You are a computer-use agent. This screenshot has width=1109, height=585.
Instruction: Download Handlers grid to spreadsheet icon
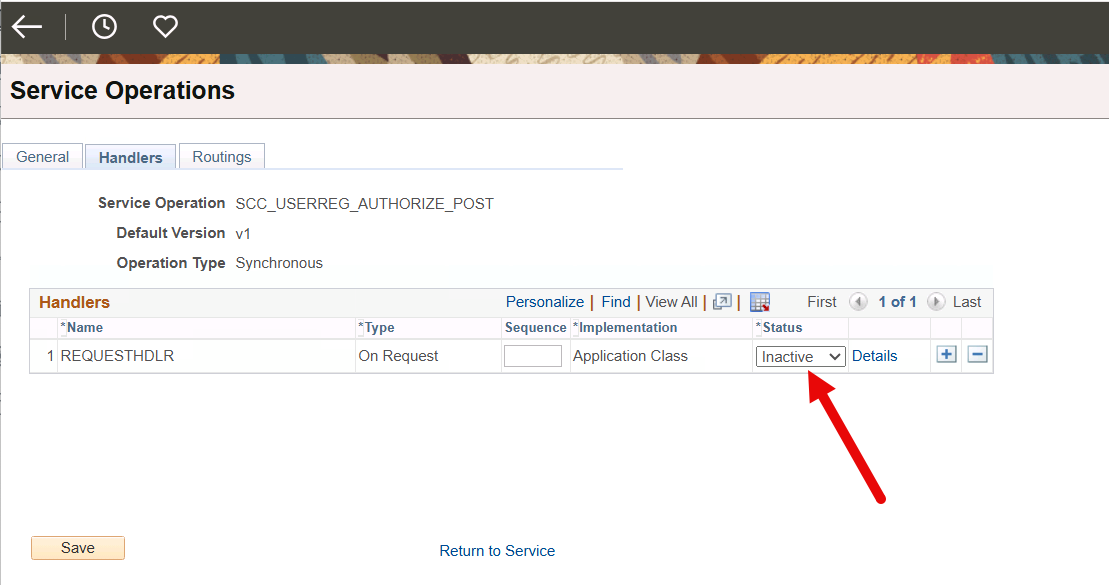pyautogui.click(x=760, y=302)
